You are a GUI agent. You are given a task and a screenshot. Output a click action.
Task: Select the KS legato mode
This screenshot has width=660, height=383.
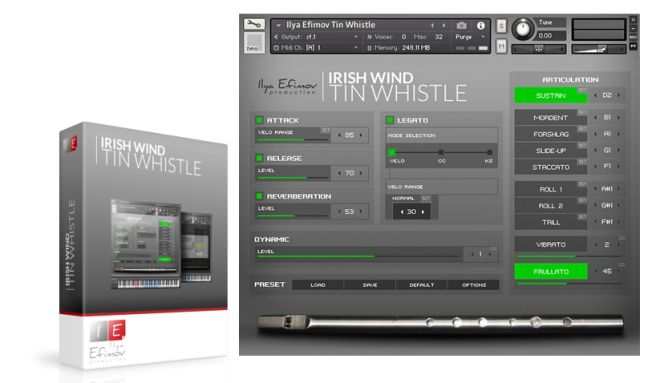coord(489,152)
